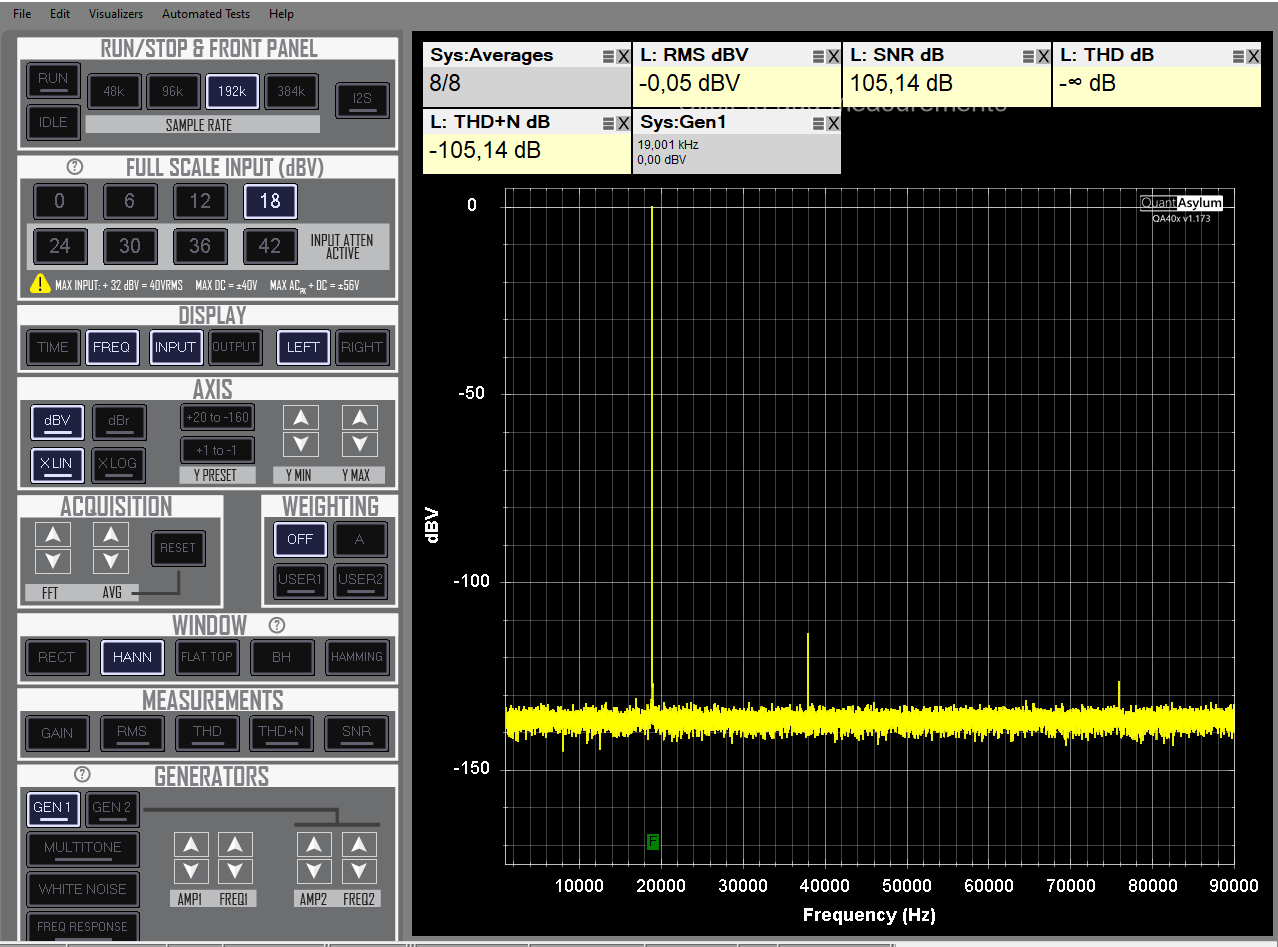This screenshot has width=1278, height=947.
Task: Toggle the I2S button
Action: (361, 99)
